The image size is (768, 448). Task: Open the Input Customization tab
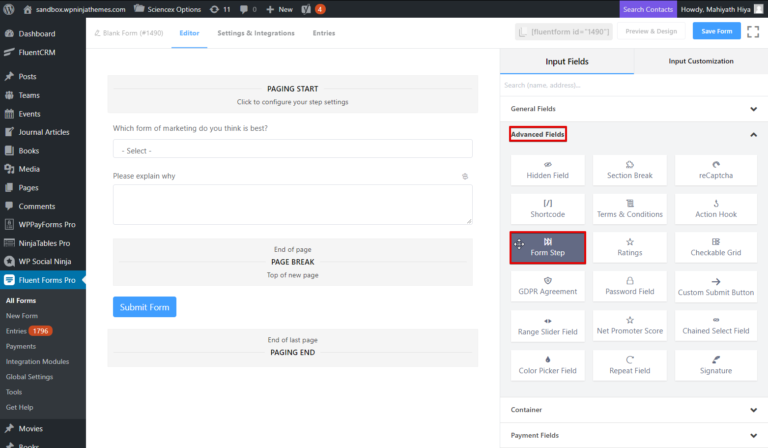pos(700,62)
